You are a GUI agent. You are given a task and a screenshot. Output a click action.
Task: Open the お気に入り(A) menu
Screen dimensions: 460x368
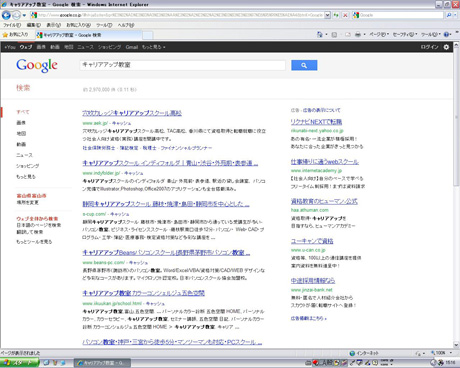pyautogui.click(x=78, y=25)
